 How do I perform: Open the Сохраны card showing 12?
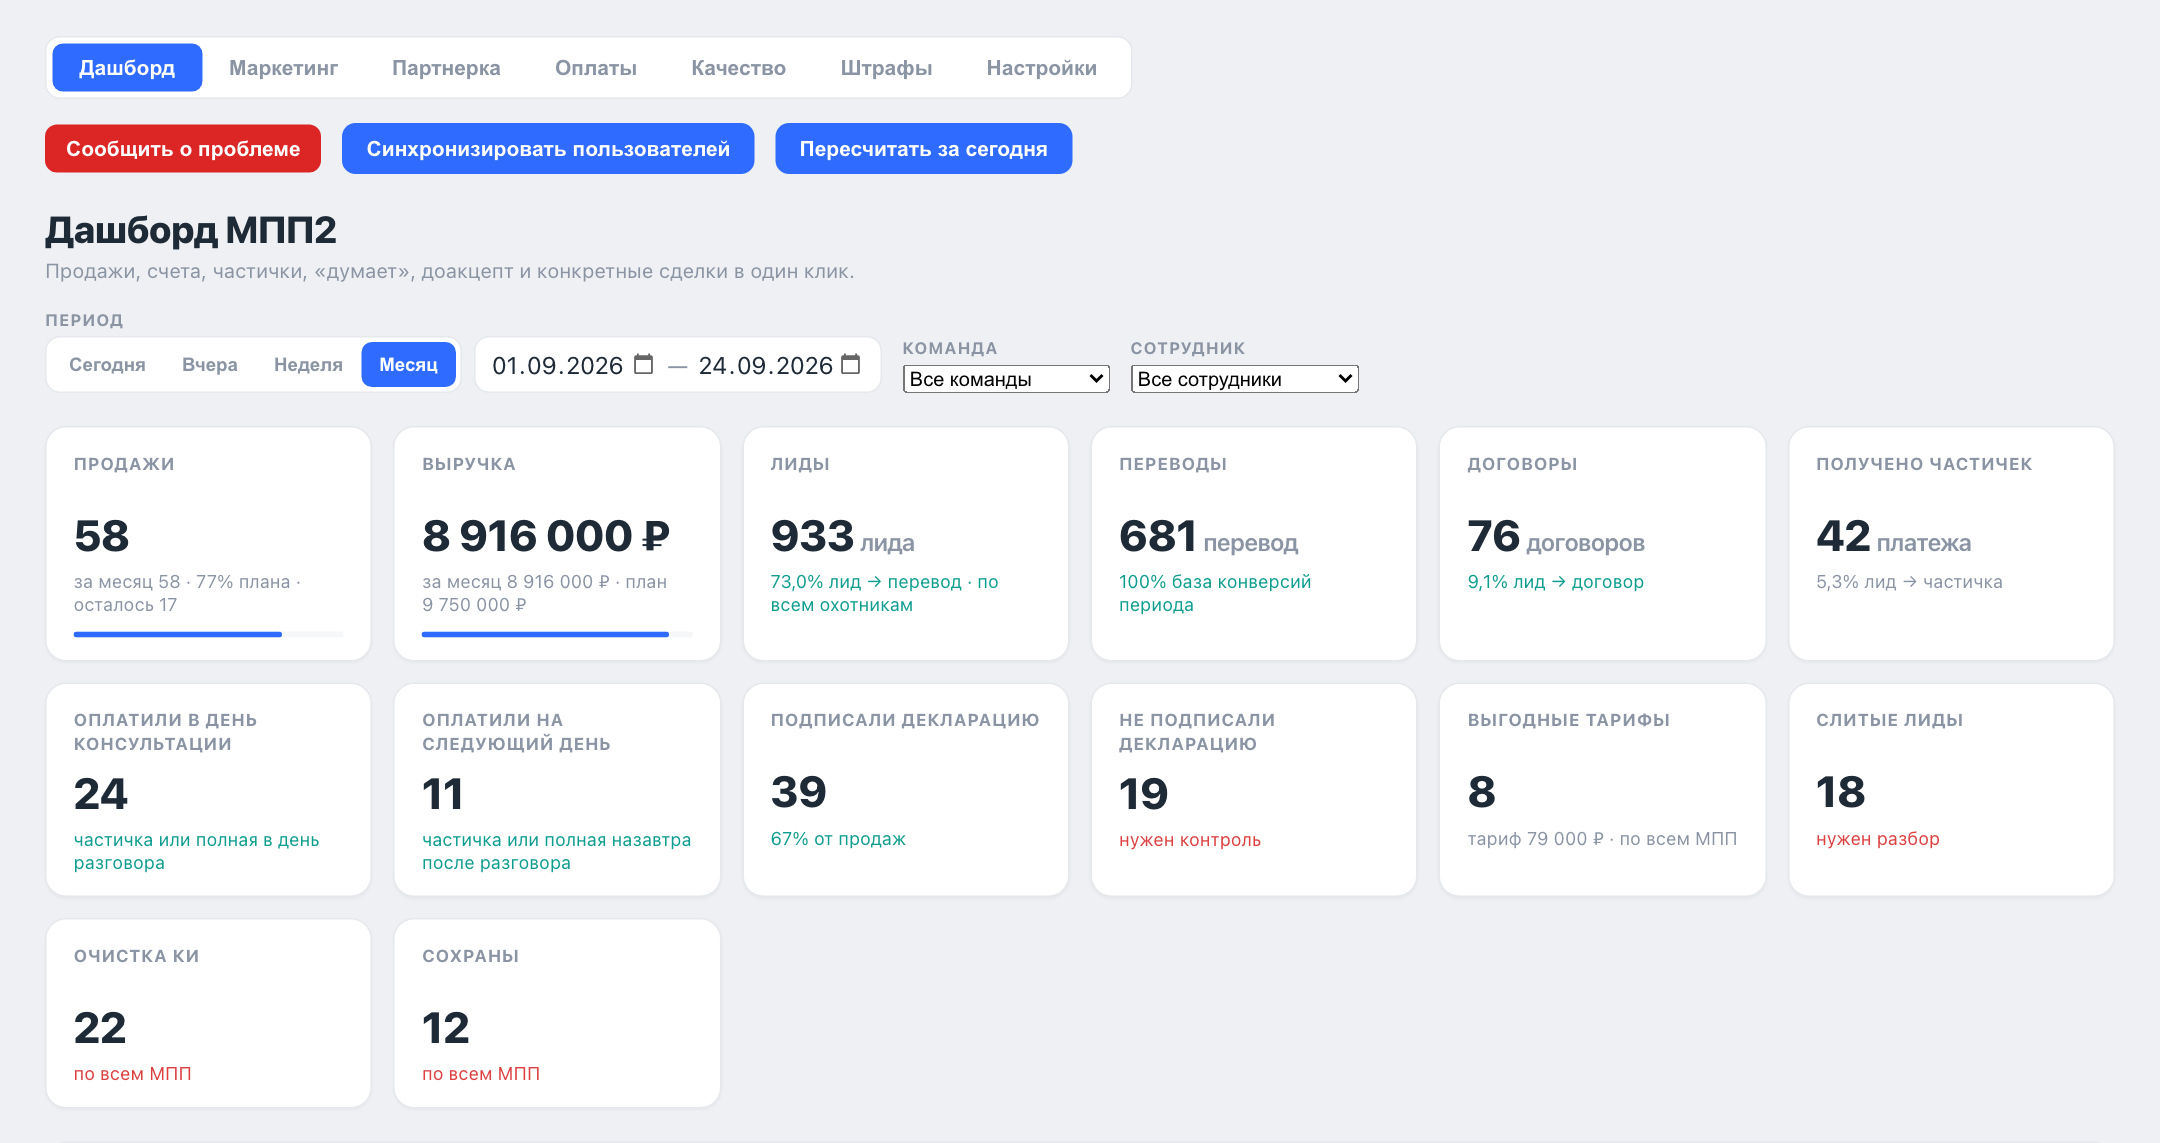557,1013
